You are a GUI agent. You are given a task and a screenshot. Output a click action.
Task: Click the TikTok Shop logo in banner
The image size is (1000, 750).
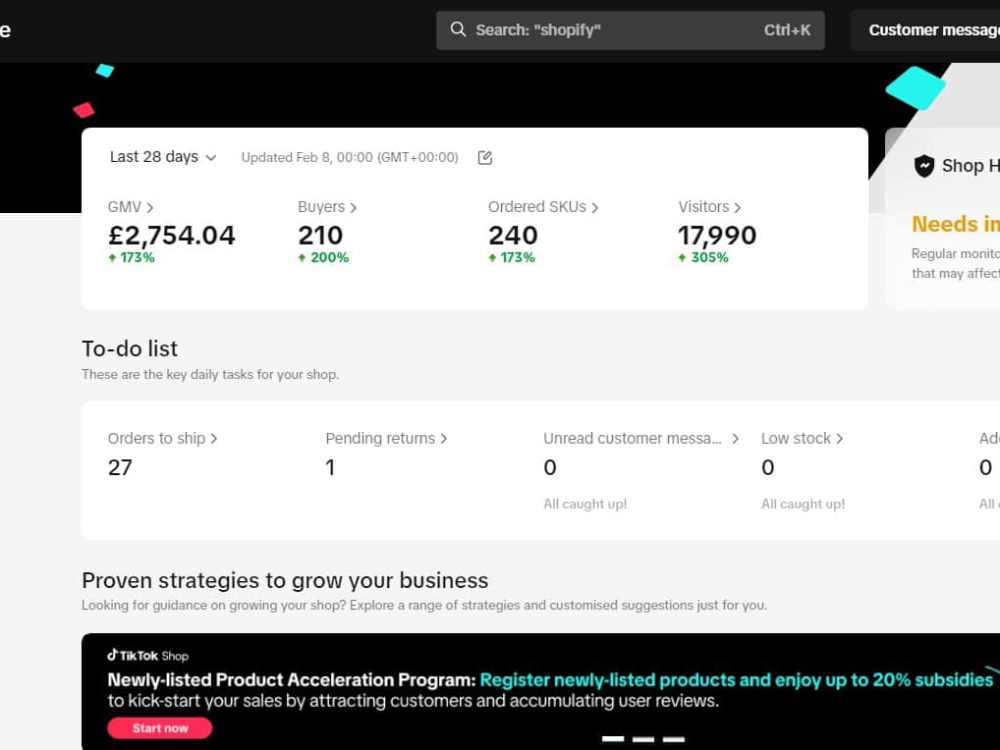[148, 656]
